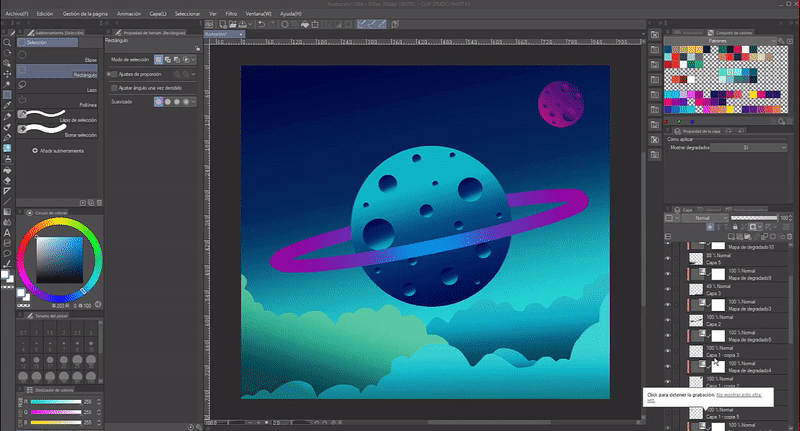Open the Animación menu
The width and height of the screenshot is (800, 431).
tap(129, 15)
